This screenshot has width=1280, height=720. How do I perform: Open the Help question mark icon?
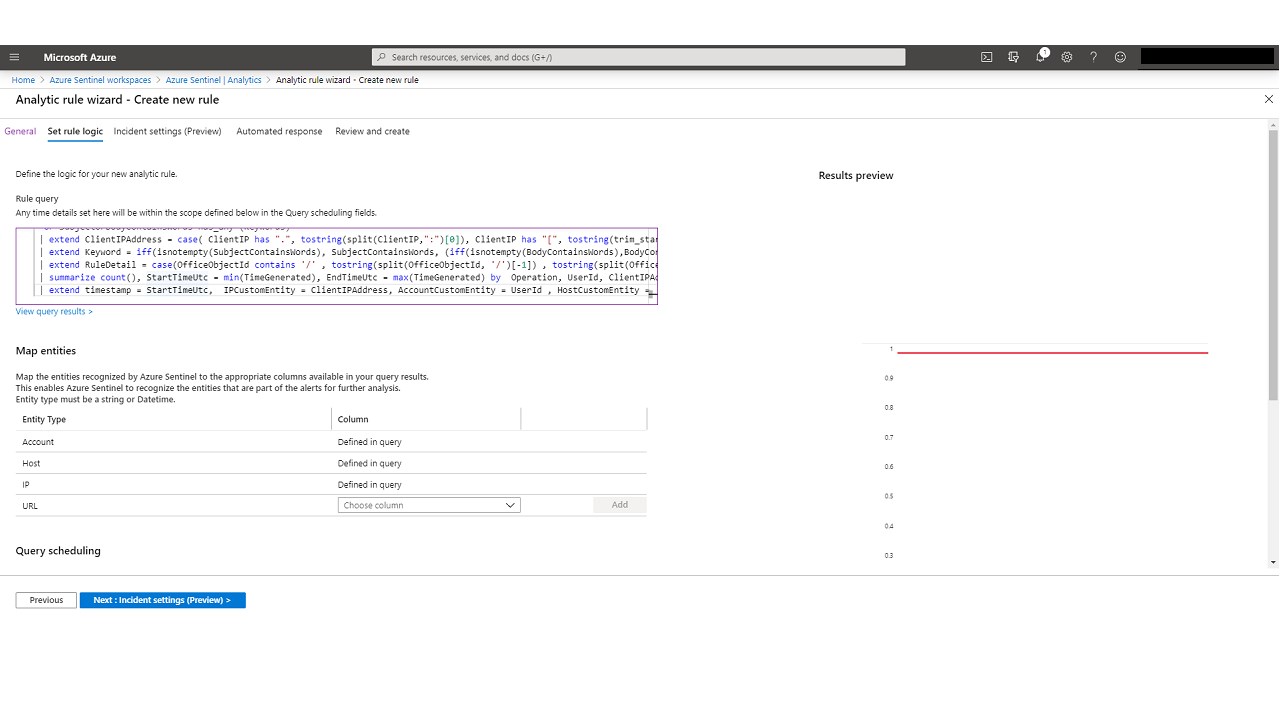(x=1093, y=57)
